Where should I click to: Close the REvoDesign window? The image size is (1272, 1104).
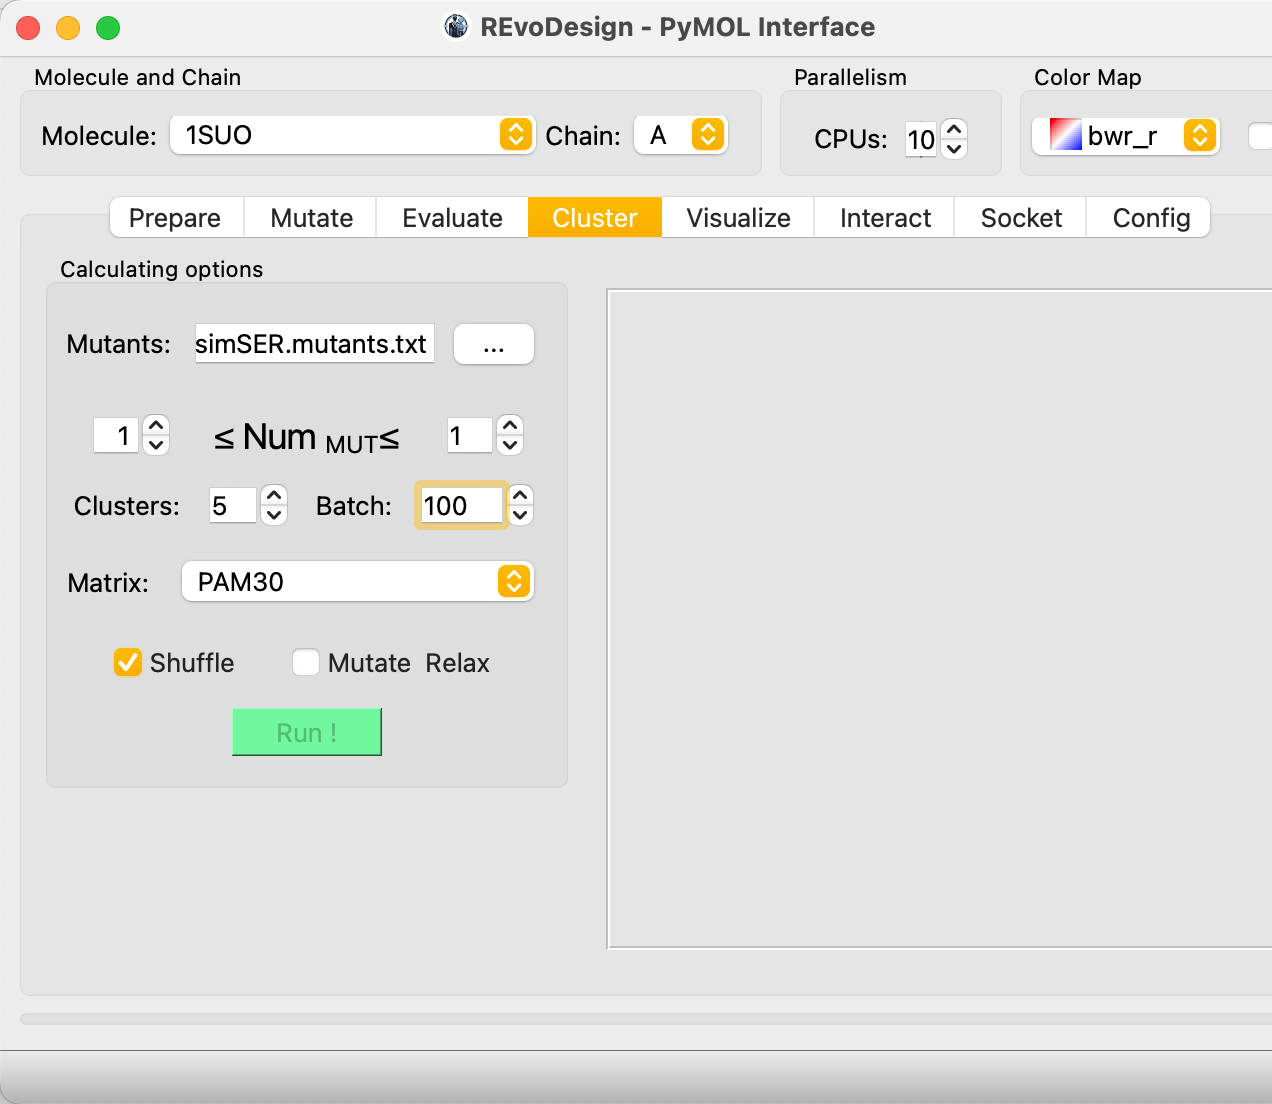click(28, 28)
